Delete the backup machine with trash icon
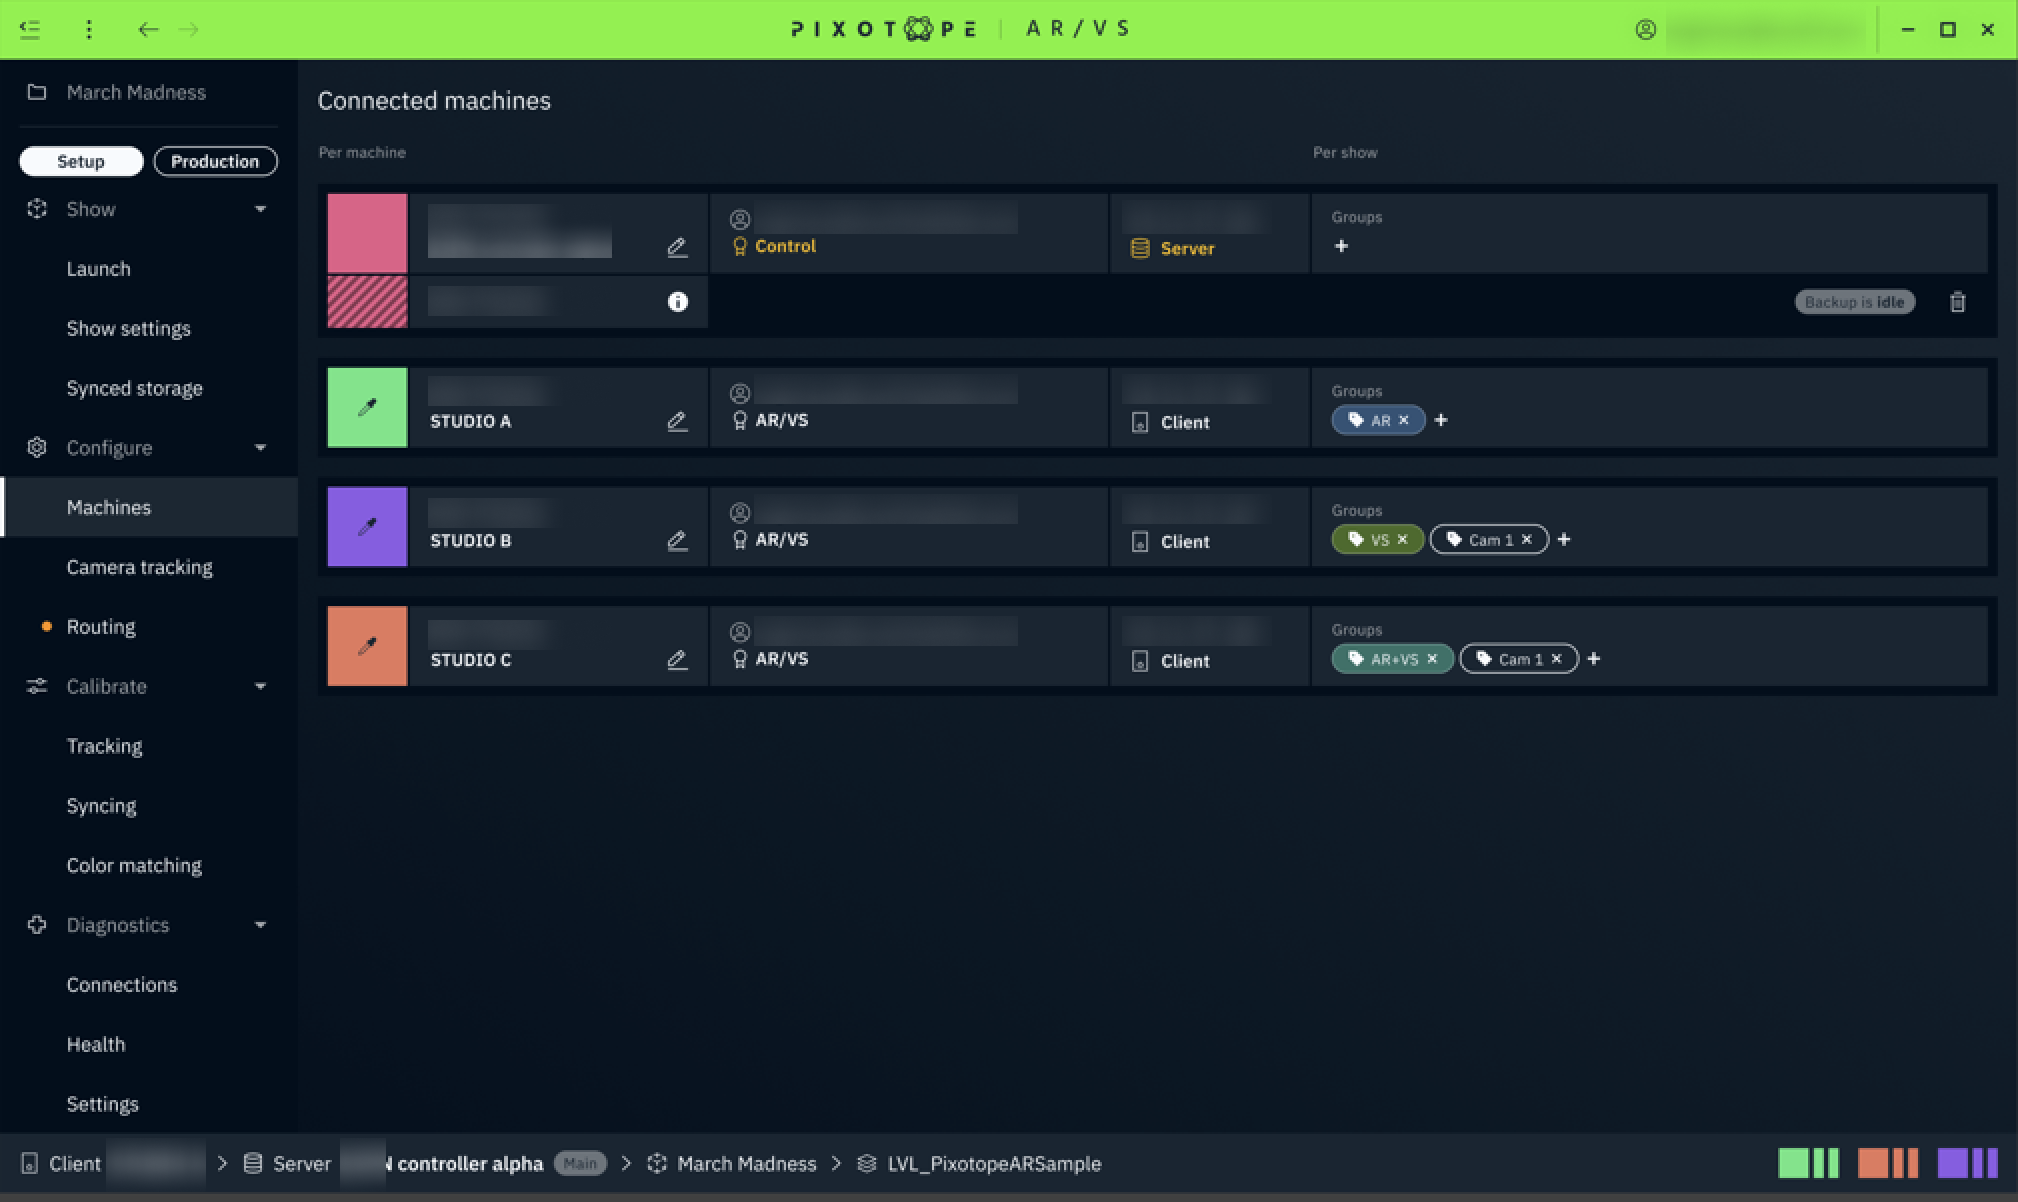This screenshot has width=2018, height=1202. 1957,302
